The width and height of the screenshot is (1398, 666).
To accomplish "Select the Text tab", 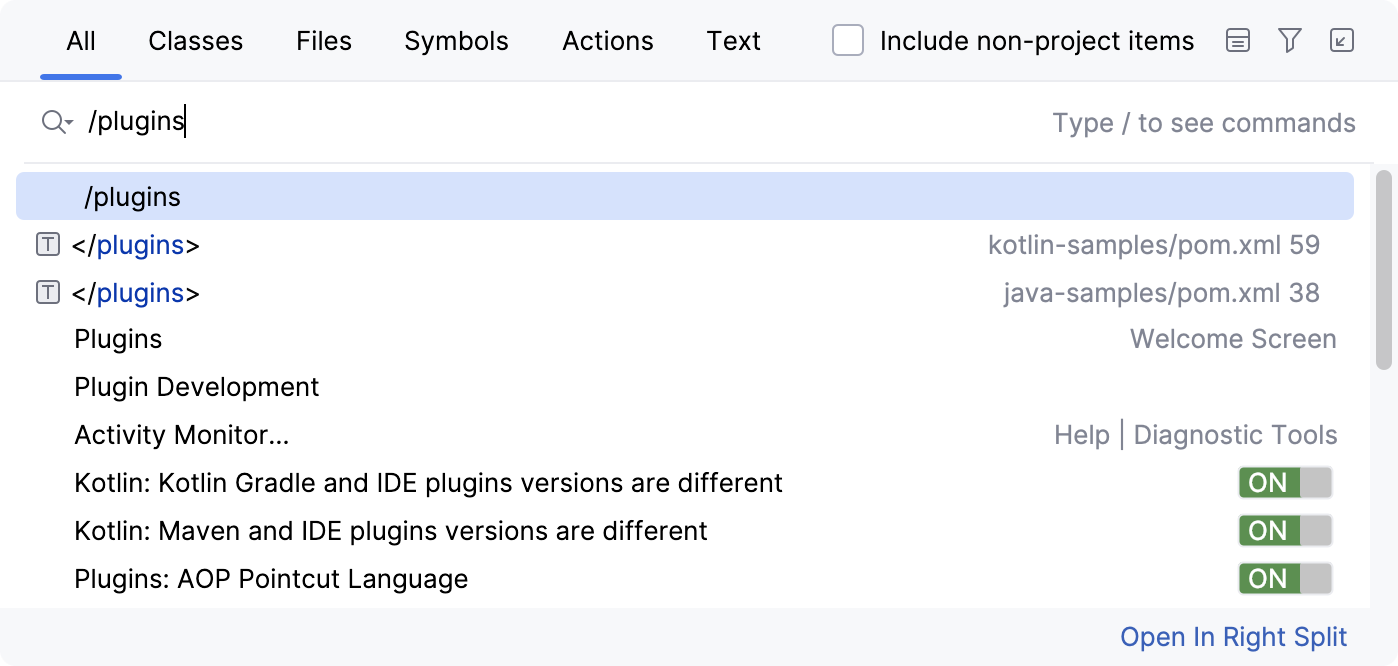I will click(x=733, y=41).
